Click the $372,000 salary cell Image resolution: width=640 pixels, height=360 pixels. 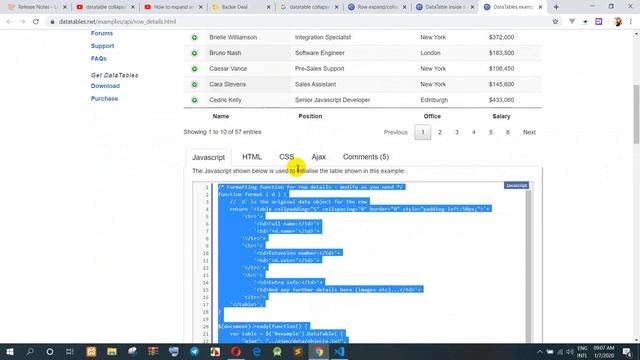[x=501, y=37]
